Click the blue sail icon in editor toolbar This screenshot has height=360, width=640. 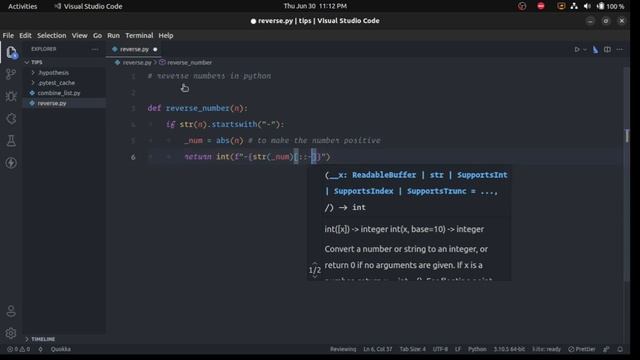click(x=596, y=49)
